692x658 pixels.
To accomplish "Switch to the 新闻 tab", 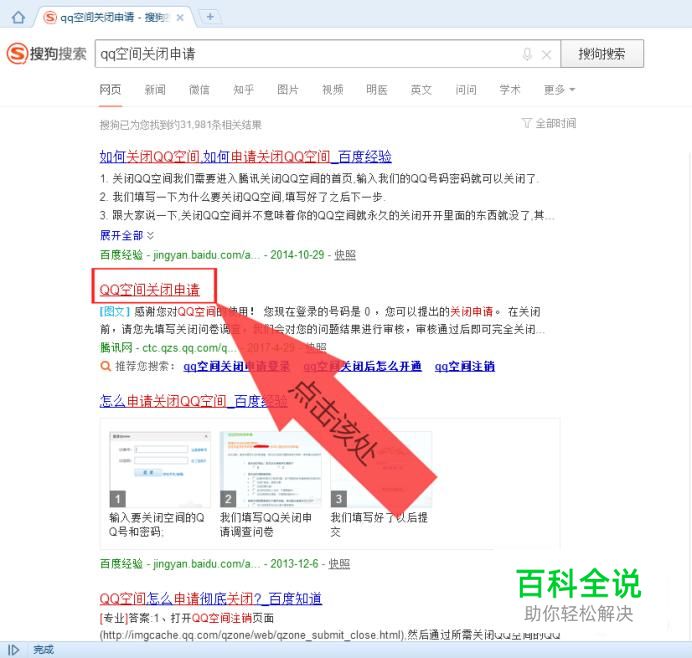I will [155, 90].
